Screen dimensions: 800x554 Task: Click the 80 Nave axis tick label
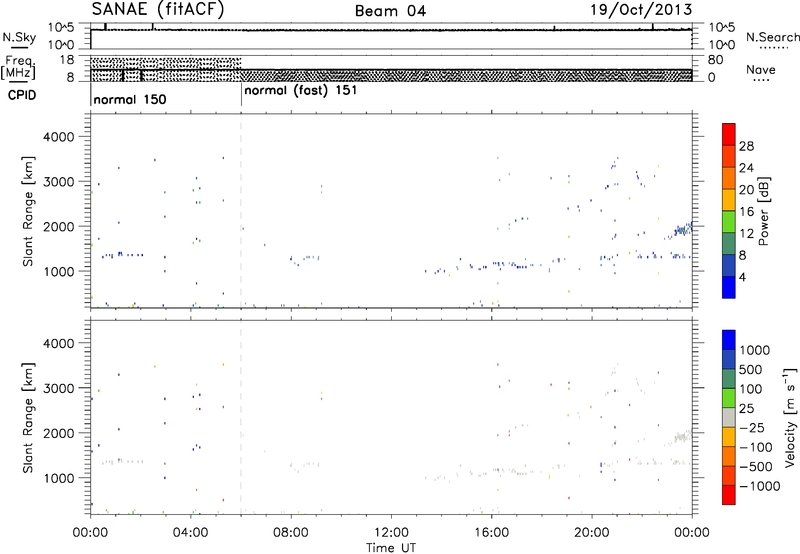point(715,60)
